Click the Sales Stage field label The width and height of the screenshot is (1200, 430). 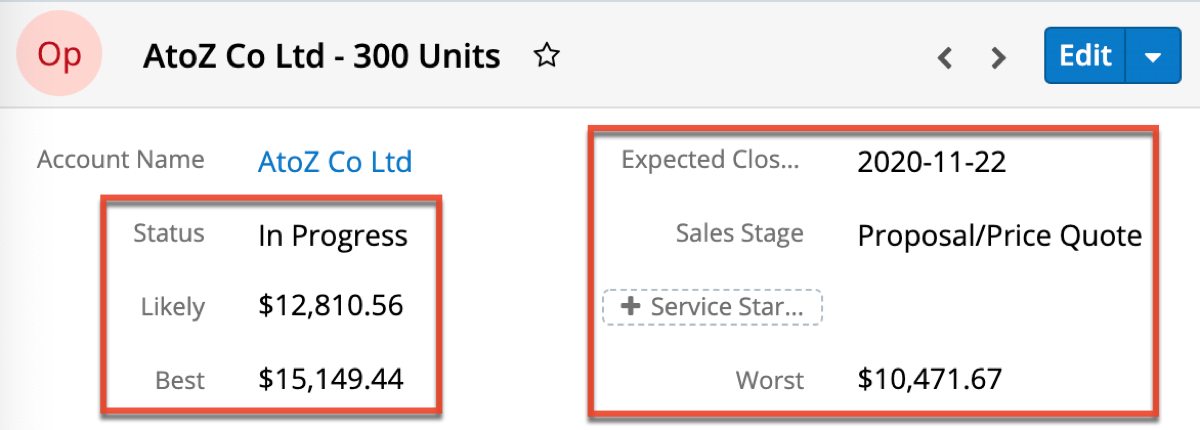pyautogui.click(x=739, y=234)
